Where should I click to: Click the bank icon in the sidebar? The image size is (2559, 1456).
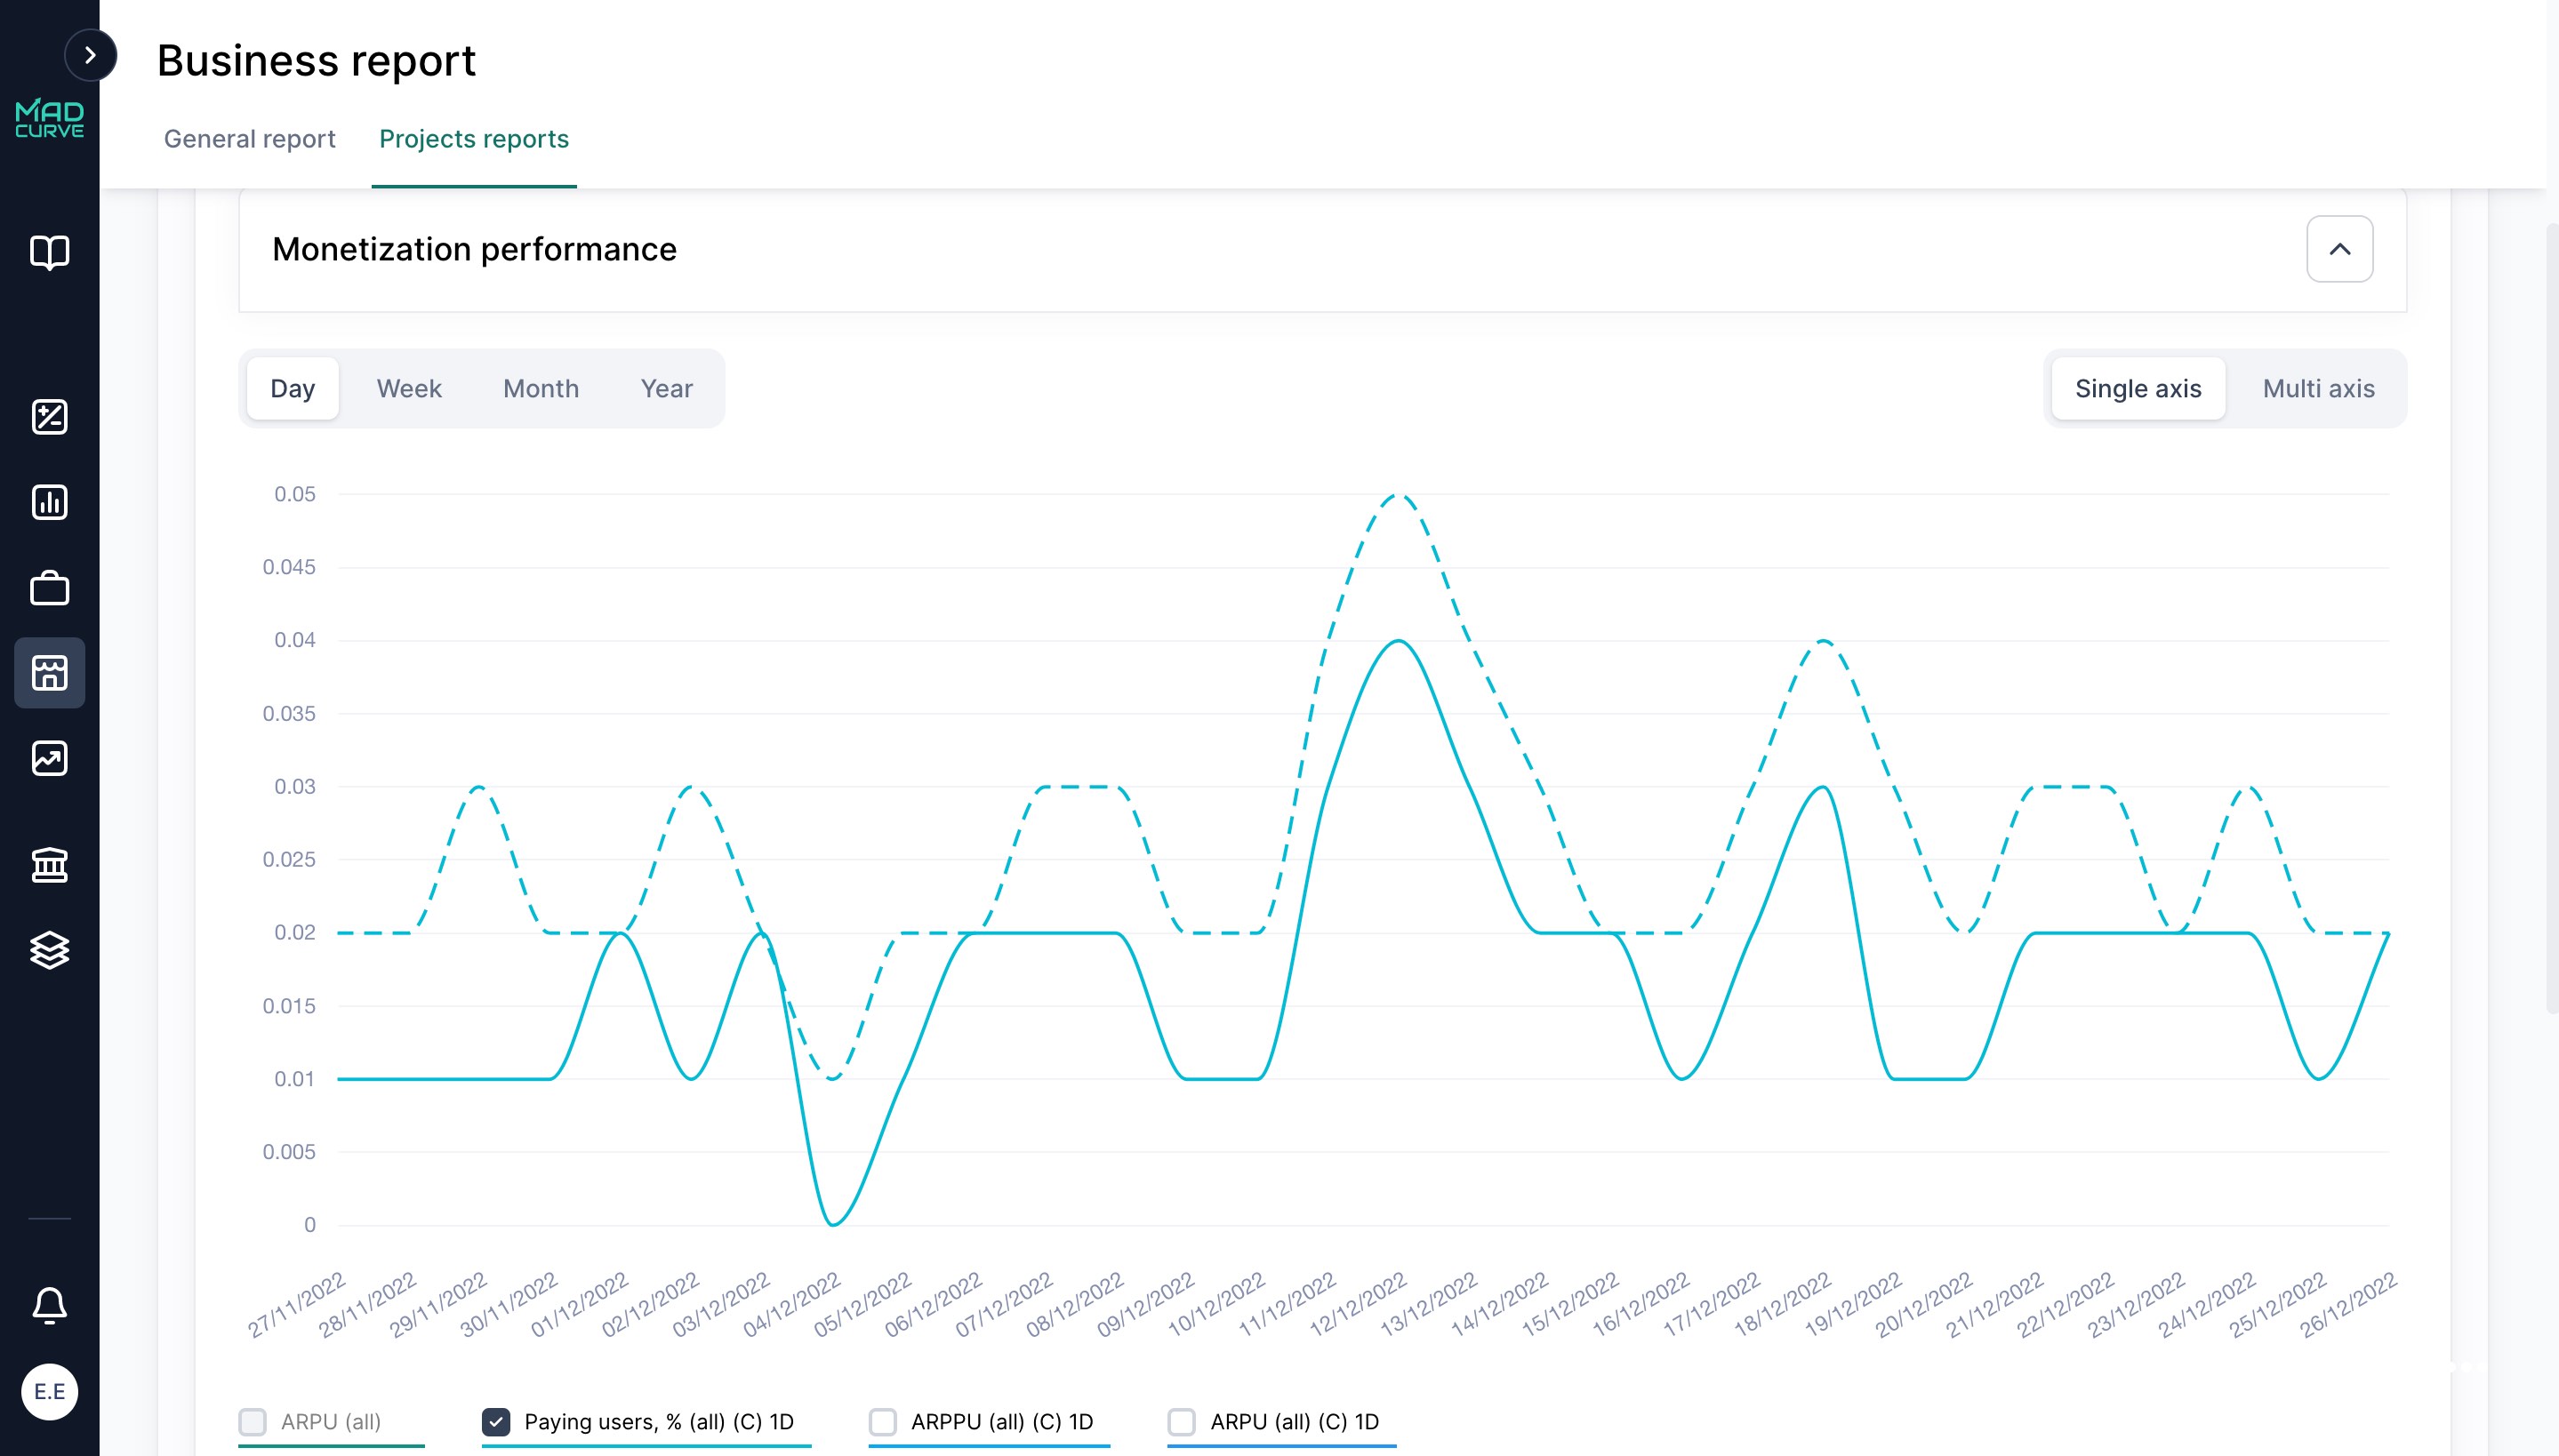(49, 863)
